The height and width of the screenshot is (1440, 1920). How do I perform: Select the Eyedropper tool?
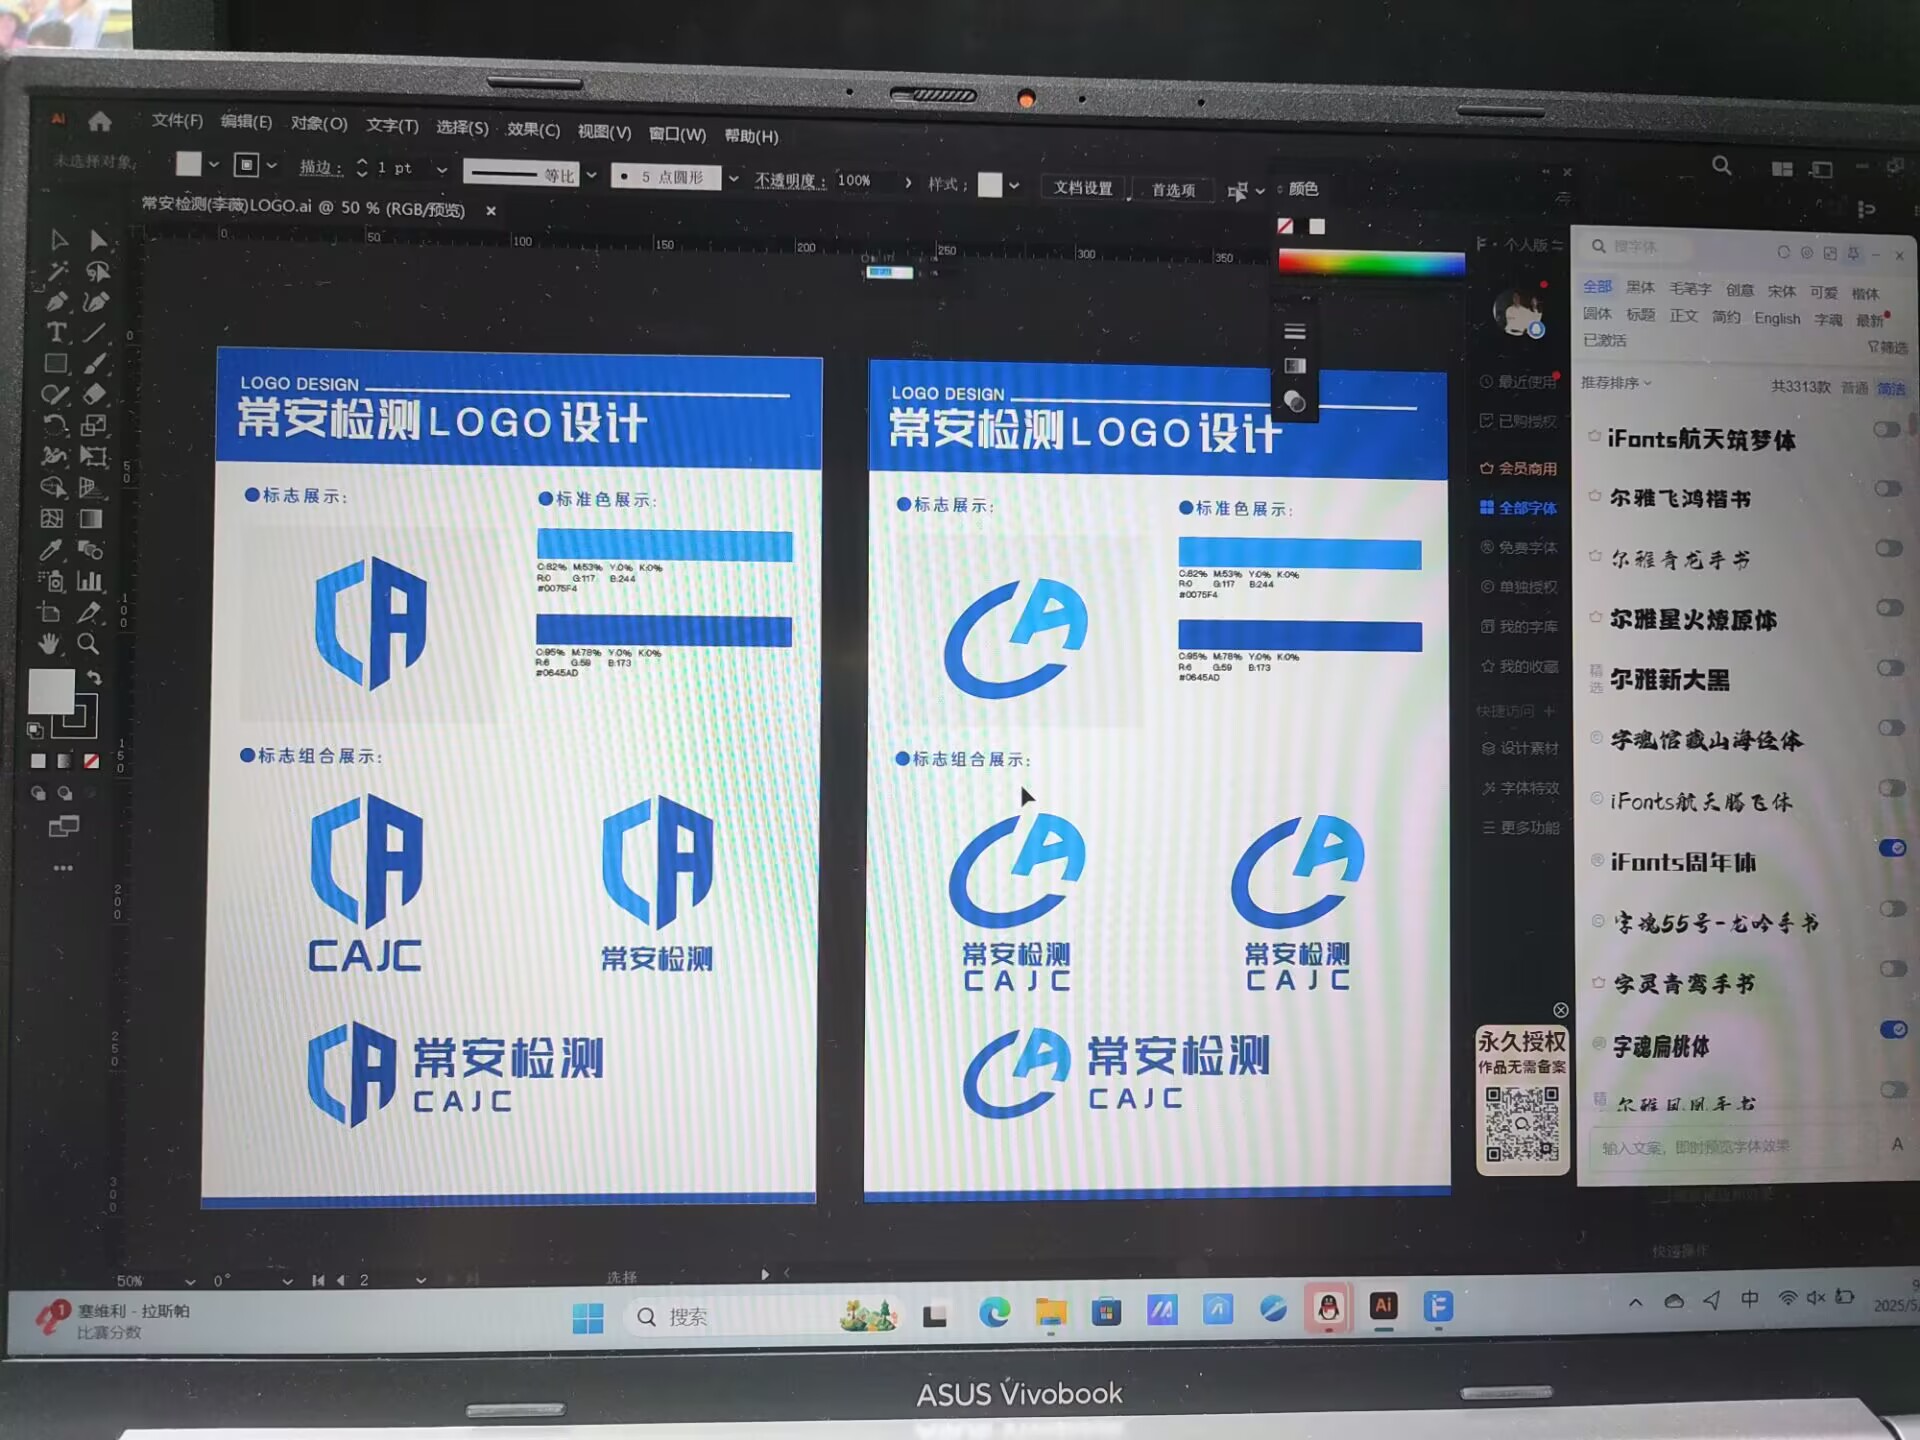(x=52, y=550)
